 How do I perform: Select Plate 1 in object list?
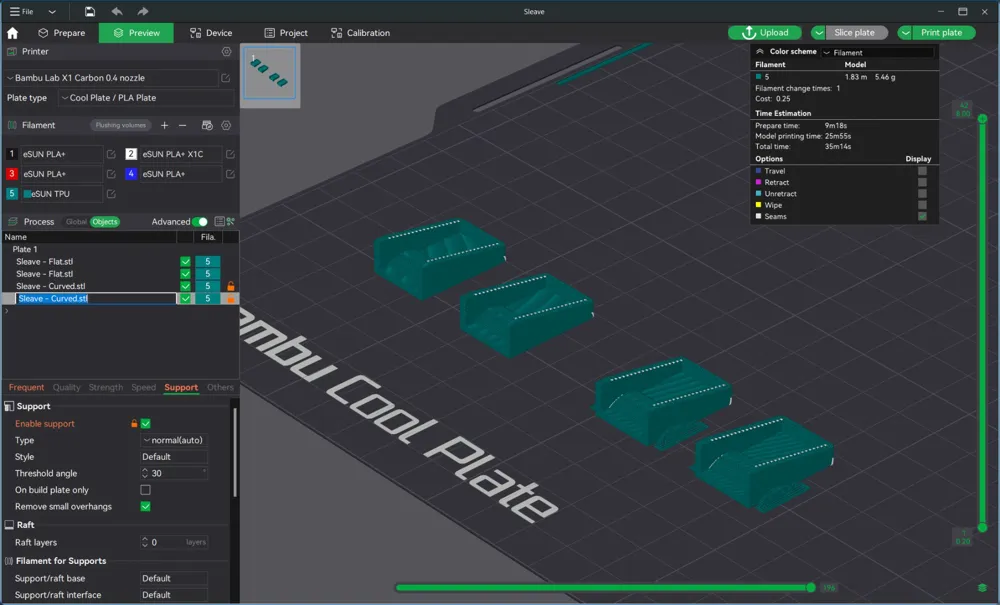click(26, 249)
